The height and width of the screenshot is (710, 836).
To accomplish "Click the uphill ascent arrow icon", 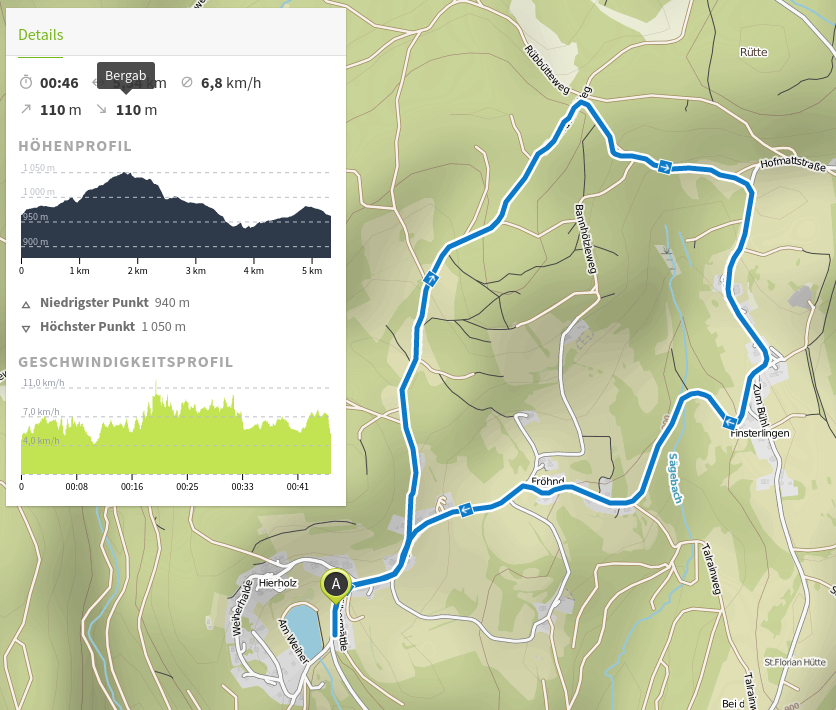I will pos(25,109).
